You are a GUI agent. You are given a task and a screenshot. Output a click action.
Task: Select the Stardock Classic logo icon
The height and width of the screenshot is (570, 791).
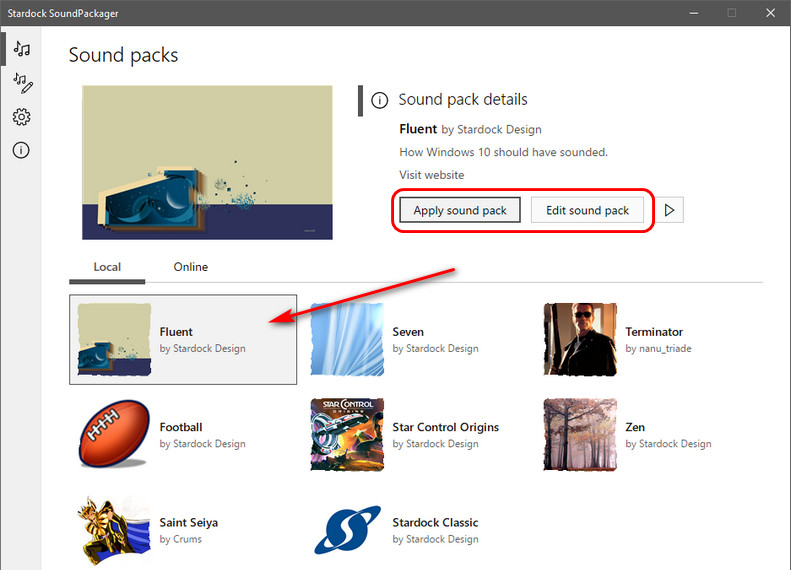coord(347,530)
